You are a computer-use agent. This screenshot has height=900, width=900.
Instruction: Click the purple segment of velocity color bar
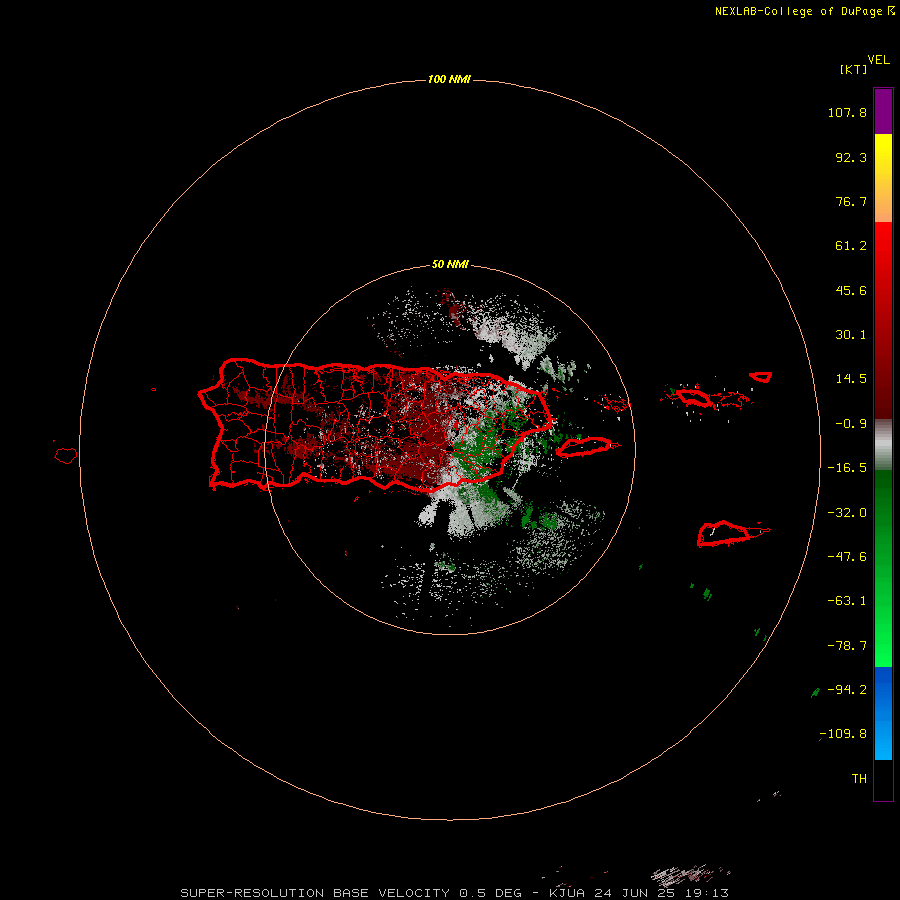tap(883, 111)
